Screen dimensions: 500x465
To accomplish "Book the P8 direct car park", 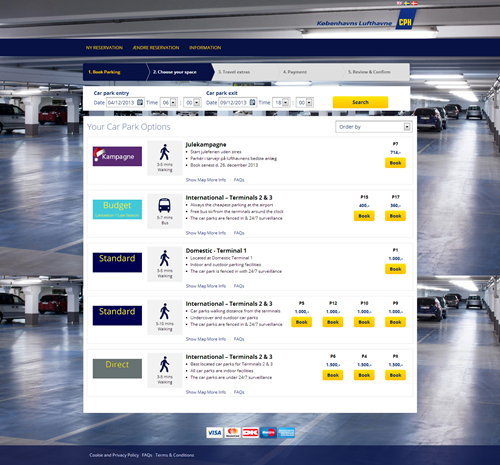I will click(x=395, y=375).
